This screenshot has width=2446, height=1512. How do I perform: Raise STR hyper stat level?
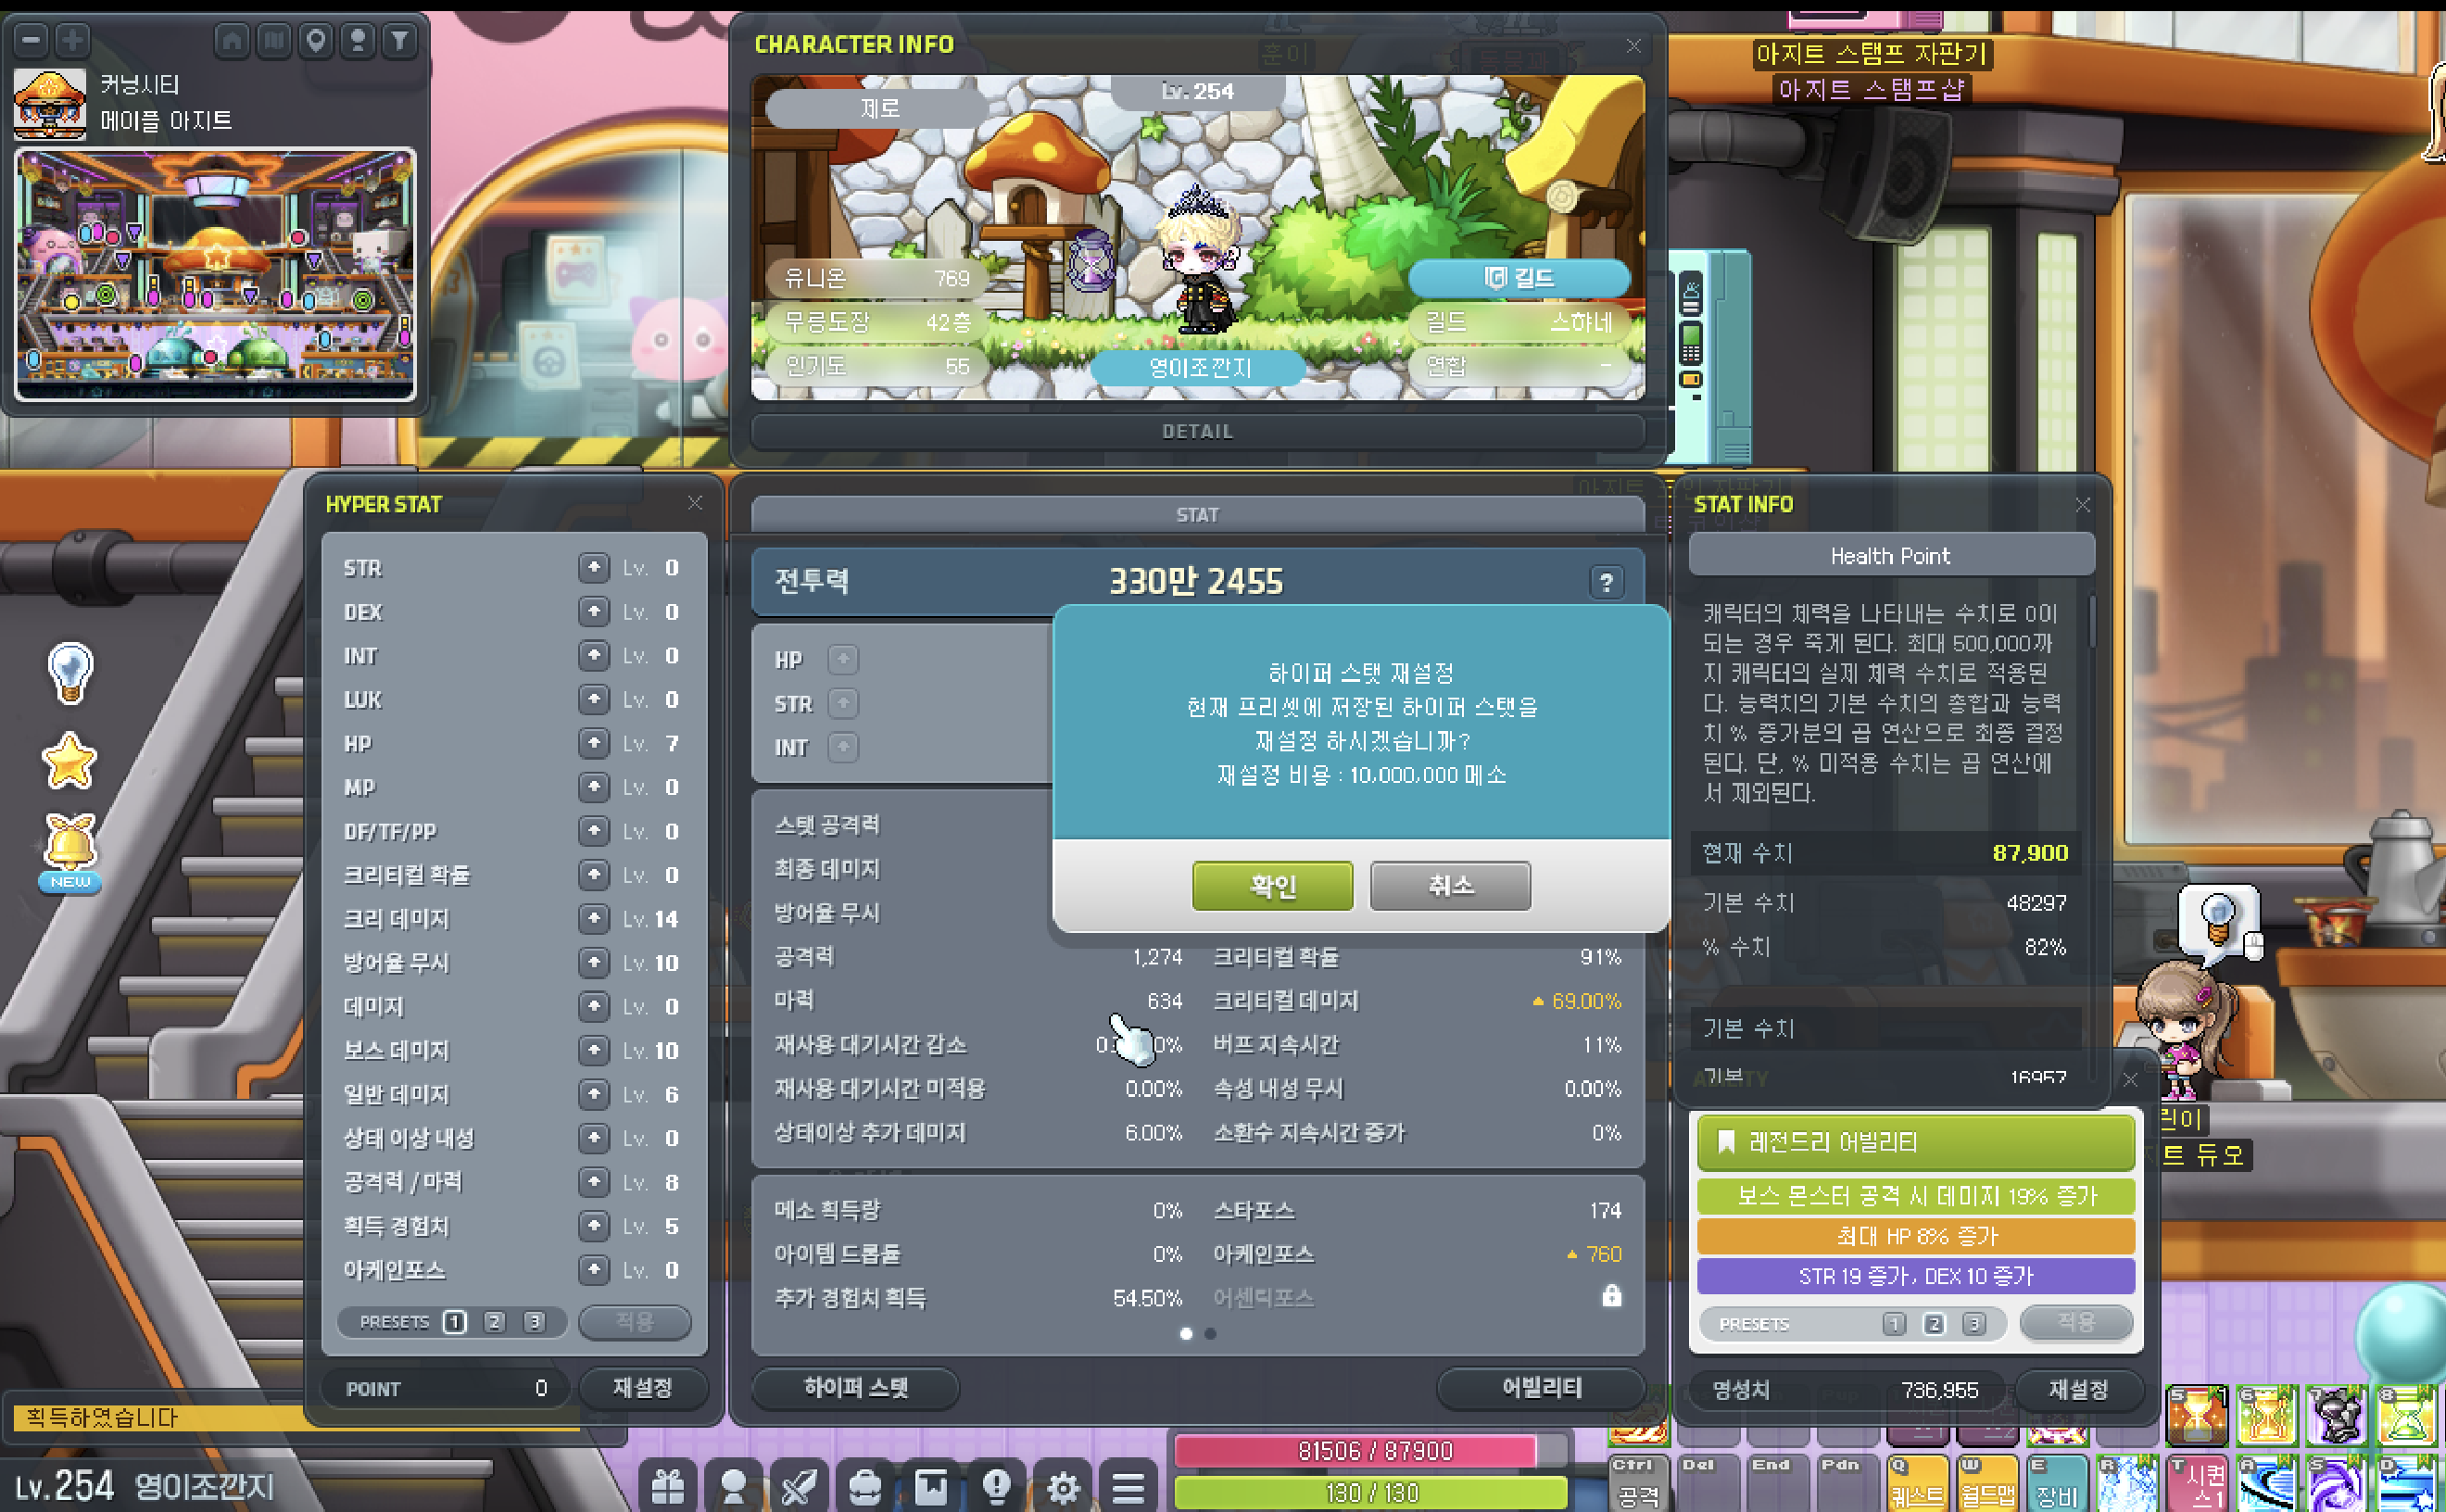tap(594, 568)
